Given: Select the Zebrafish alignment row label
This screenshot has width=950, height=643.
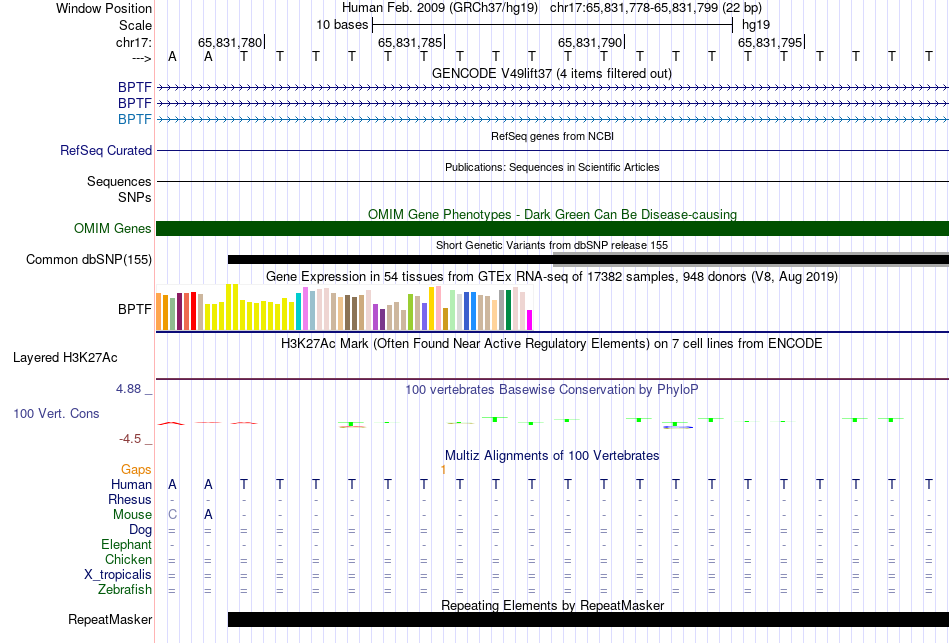Looking at the screenshot, I should click(x=125, y=589).
